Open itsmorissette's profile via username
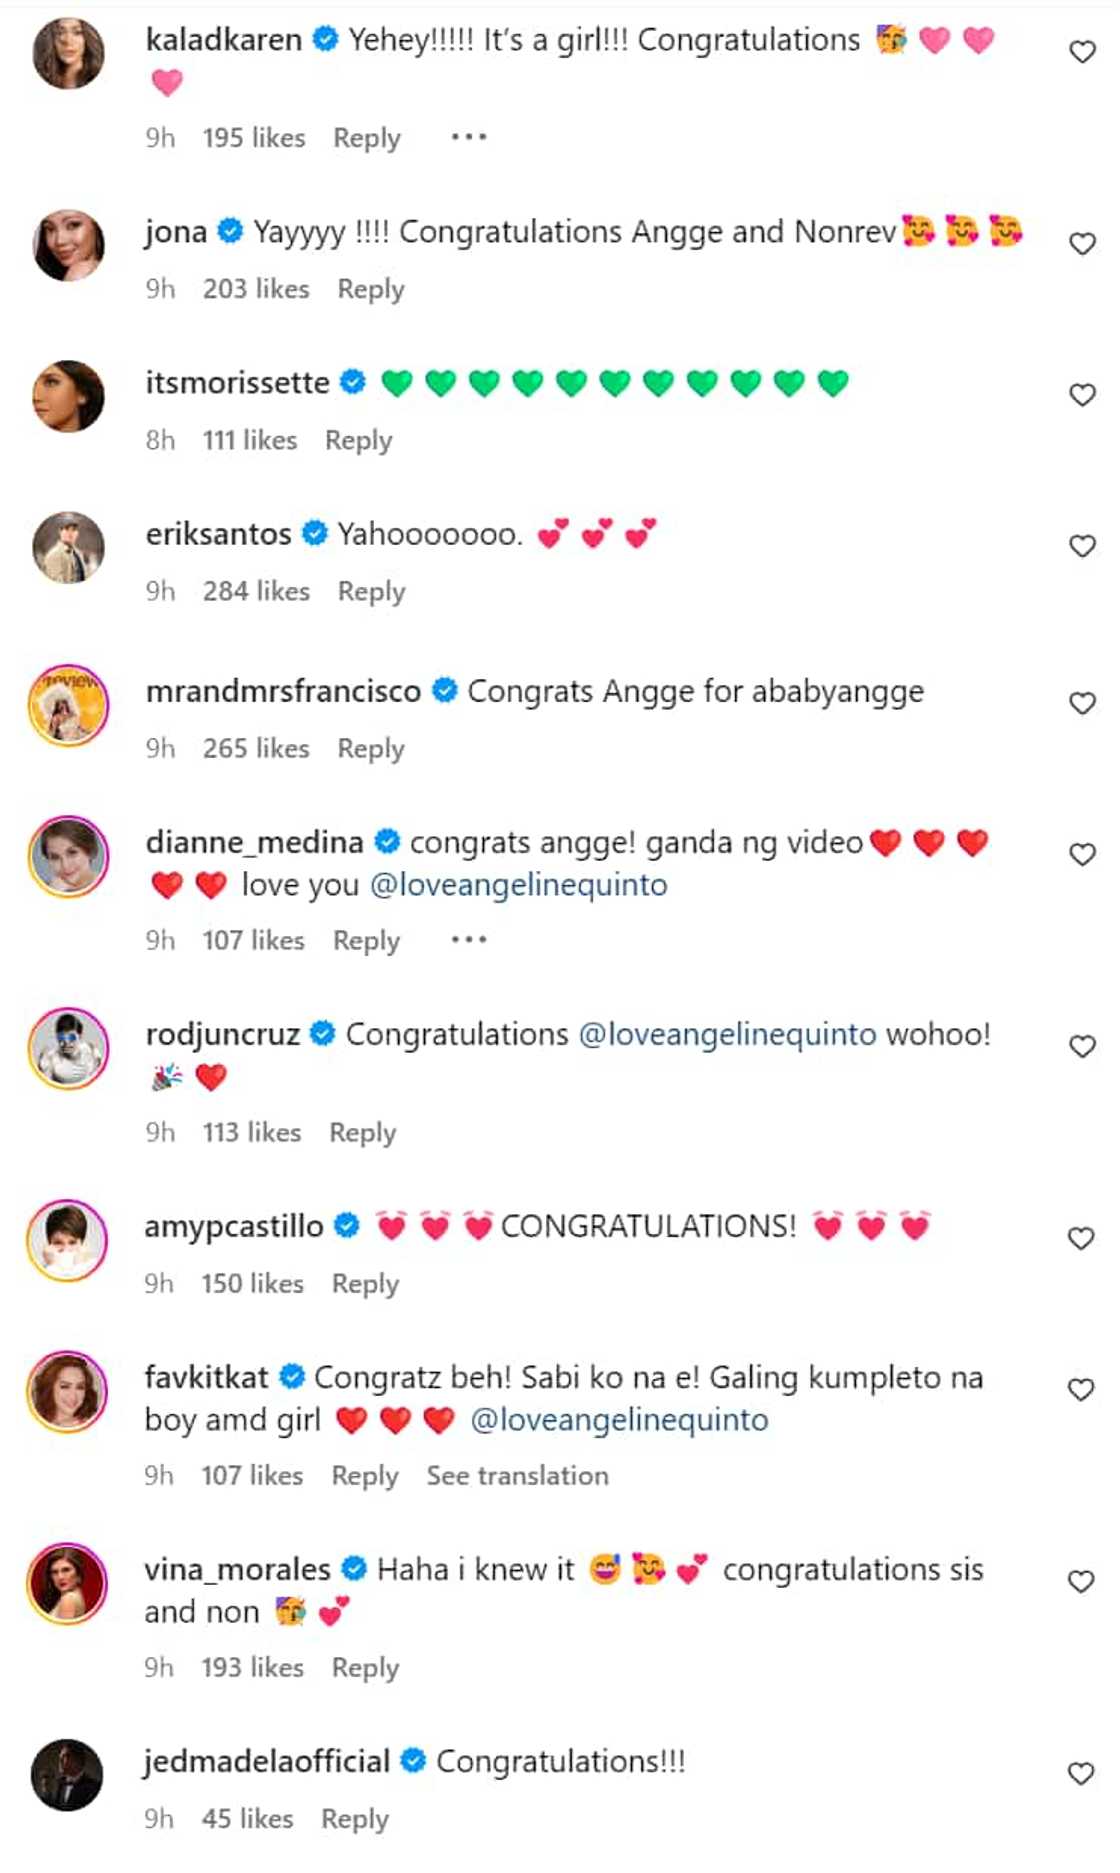The height and width of the screenshot is (1873, 1120). coord(237,383)
